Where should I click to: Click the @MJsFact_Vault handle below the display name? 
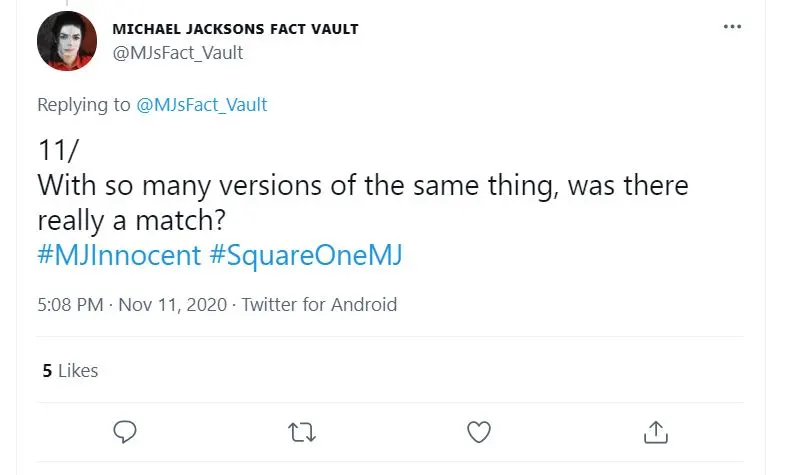coord(178,53)
